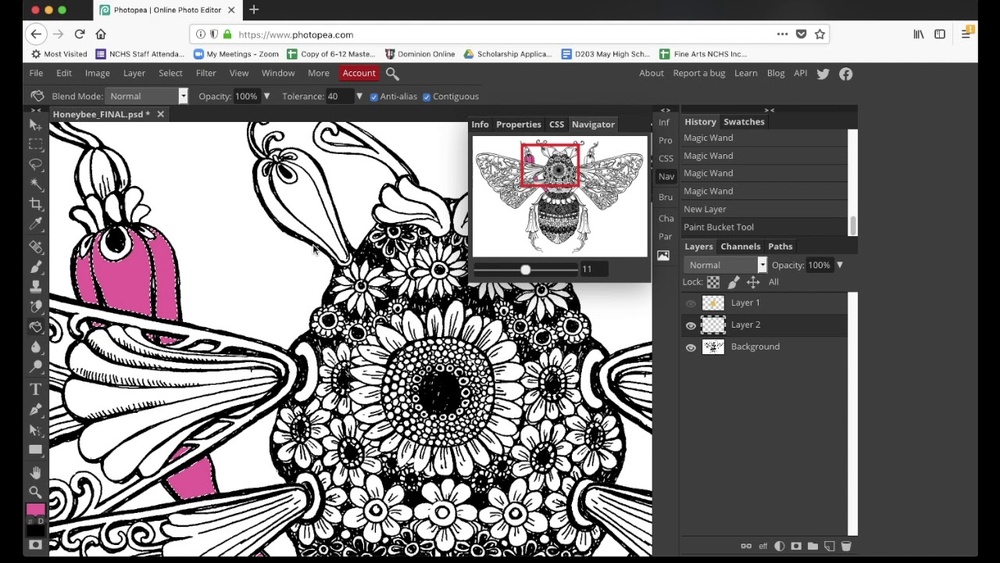
Task: Toggle lock image pixels brush icon
Action: coord(733,282)
